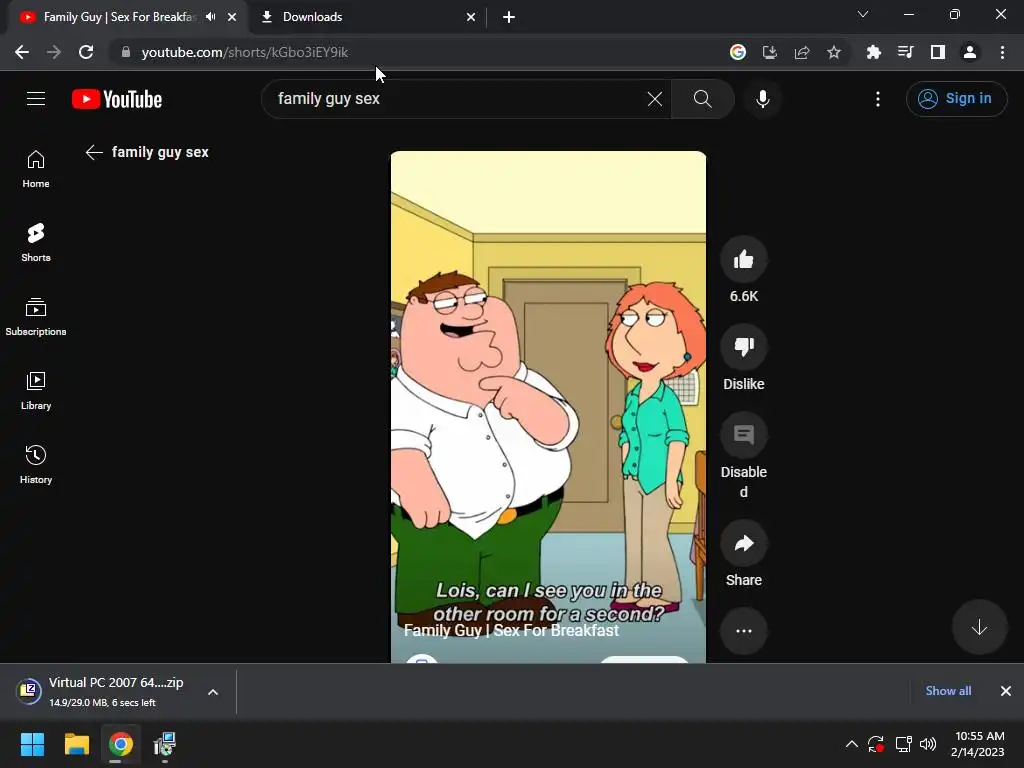Open more actions menu for the short
This screenshot has height=768, width=1024.
click(x=743, y=631)
